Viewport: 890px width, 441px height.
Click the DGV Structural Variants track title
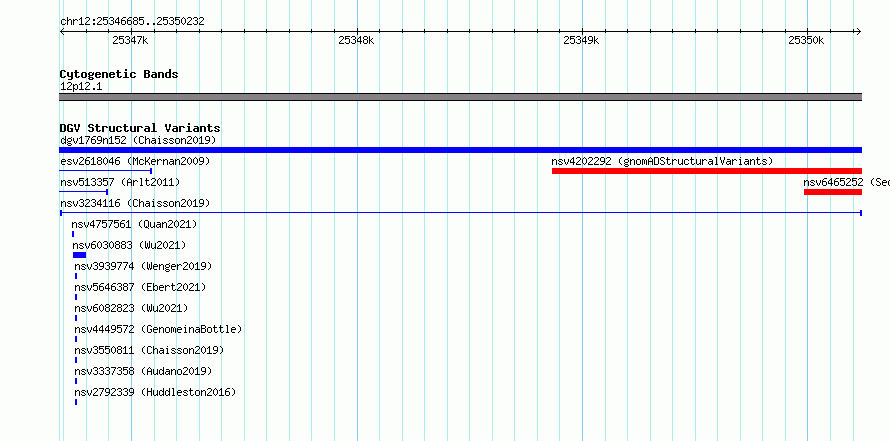(x=140, y=128)
